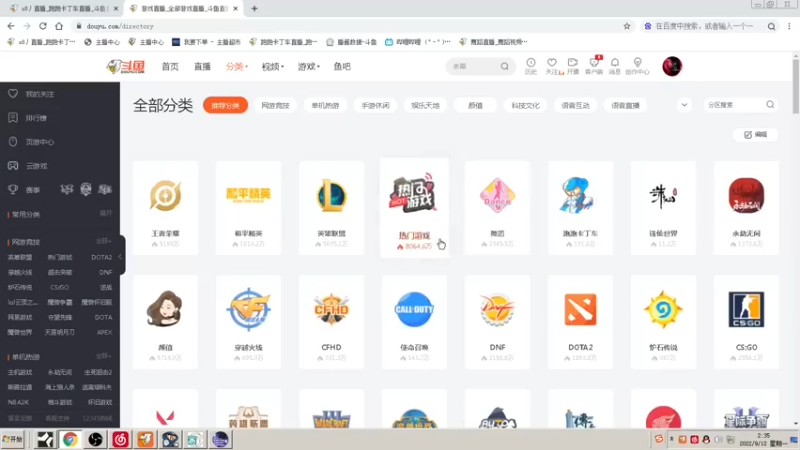
Task: Open the DNF category icon
Action: pos(497,309)
